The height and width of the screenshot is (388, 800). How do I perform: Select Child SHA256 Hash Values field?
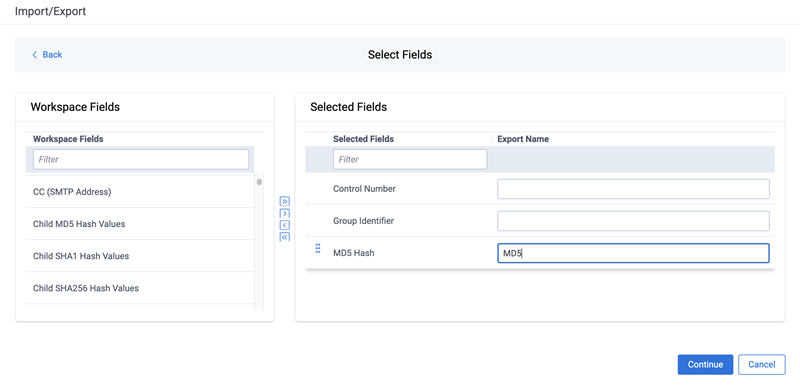click(140, 288)
